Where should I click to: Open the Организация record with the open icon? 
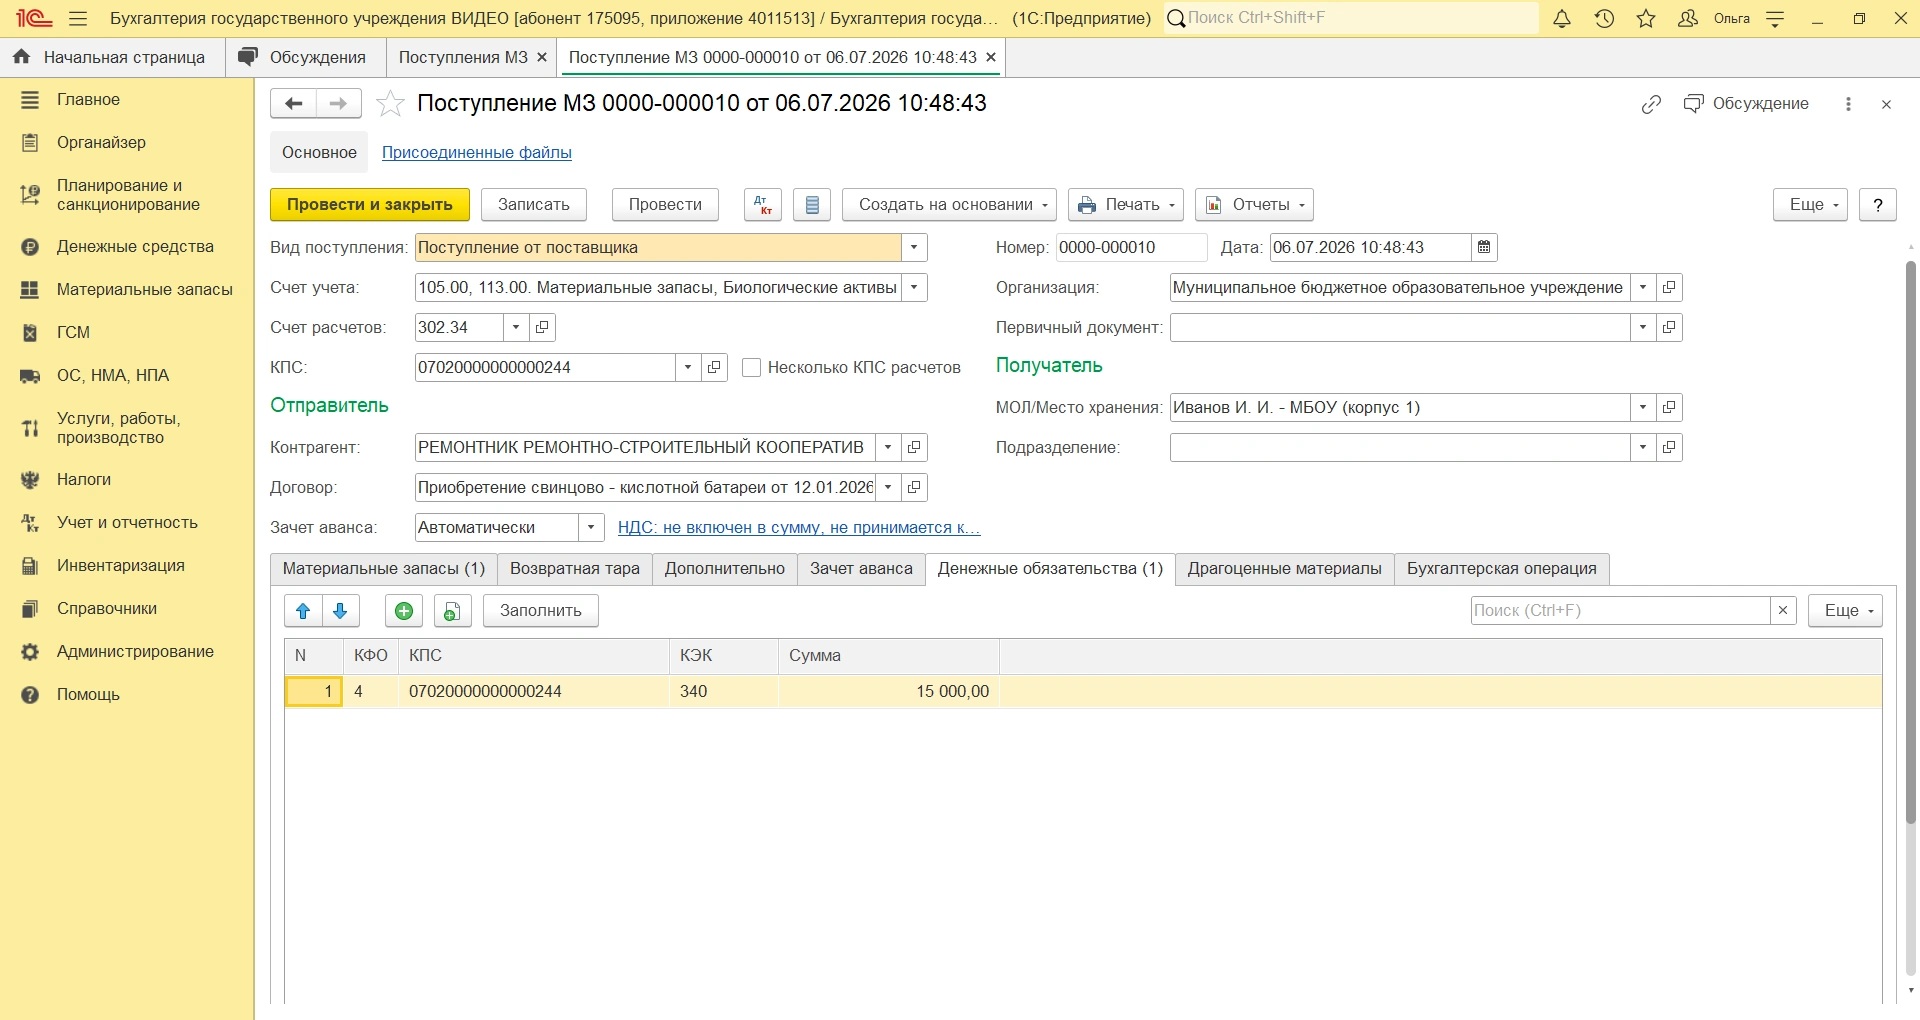tap(1669, 287)
